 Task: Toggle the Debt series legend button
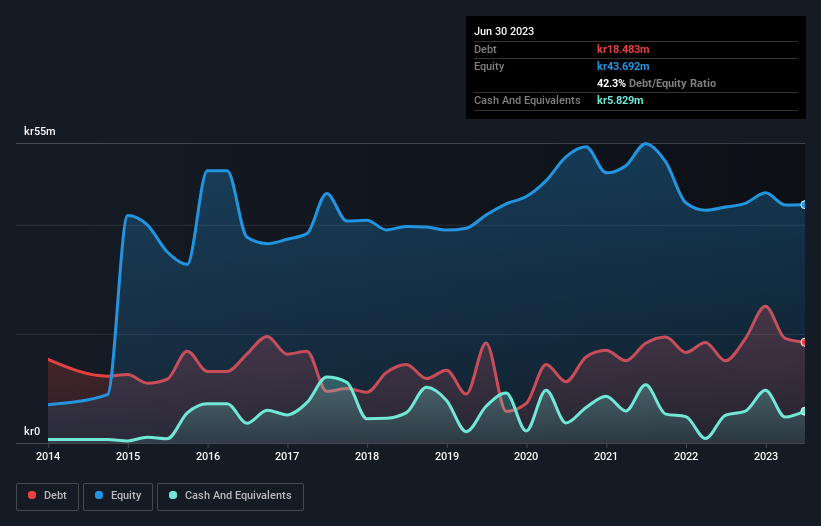pos(47,496)
